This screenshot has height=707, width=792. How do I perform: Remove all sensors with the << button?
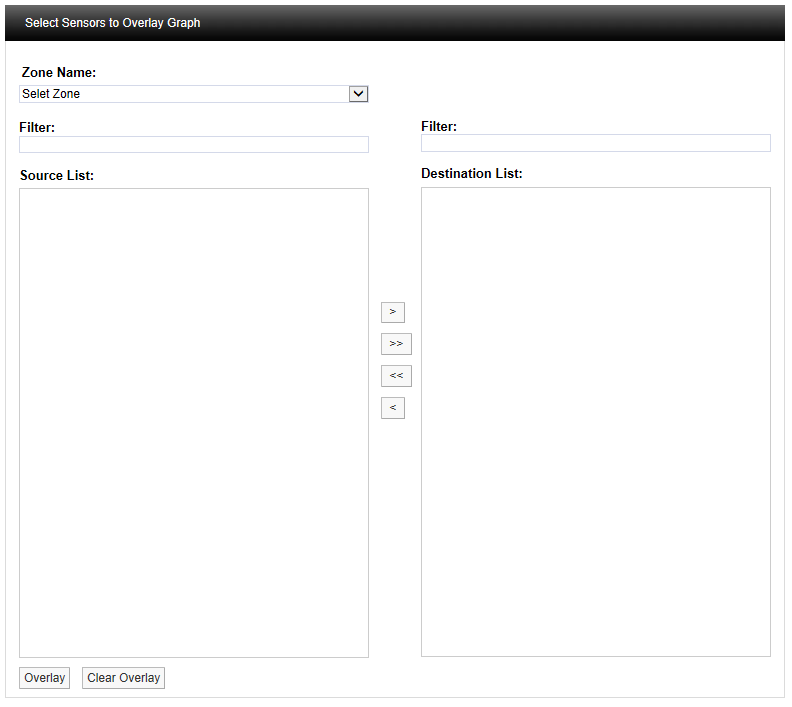396,376
